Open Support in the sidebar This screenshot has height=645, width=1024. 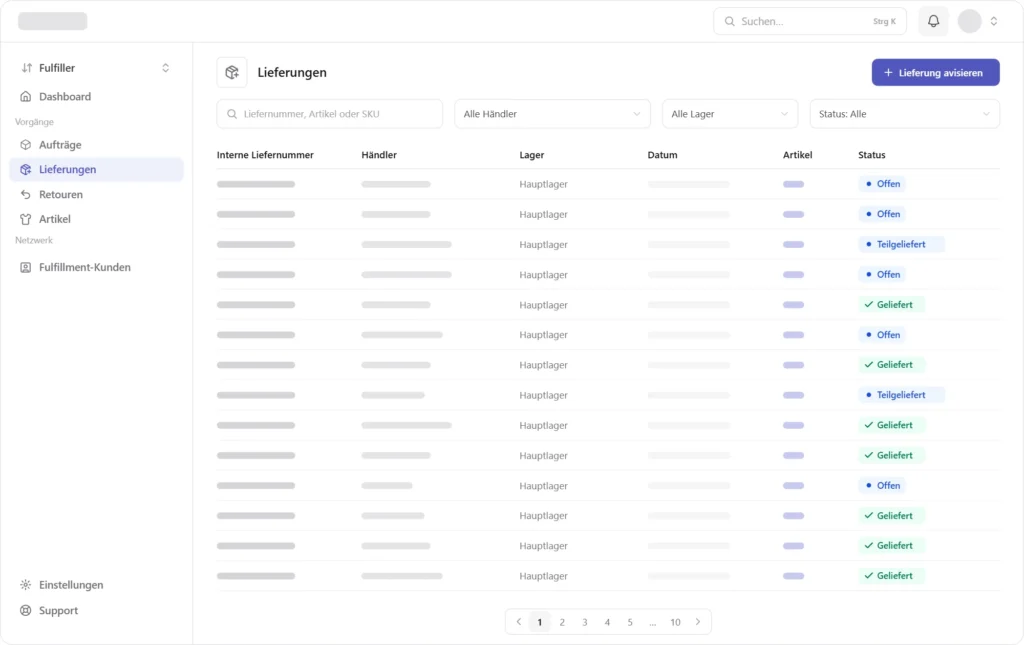pyautogui.click(x=97, y=610)
